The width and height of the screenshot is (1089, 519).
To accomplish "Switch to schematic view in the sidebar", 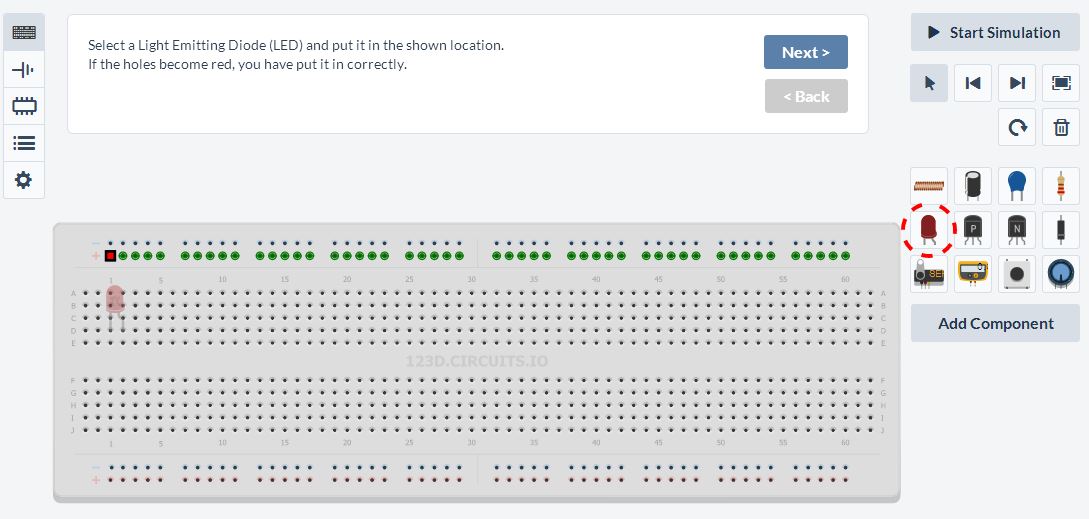I will coord(24,69).
